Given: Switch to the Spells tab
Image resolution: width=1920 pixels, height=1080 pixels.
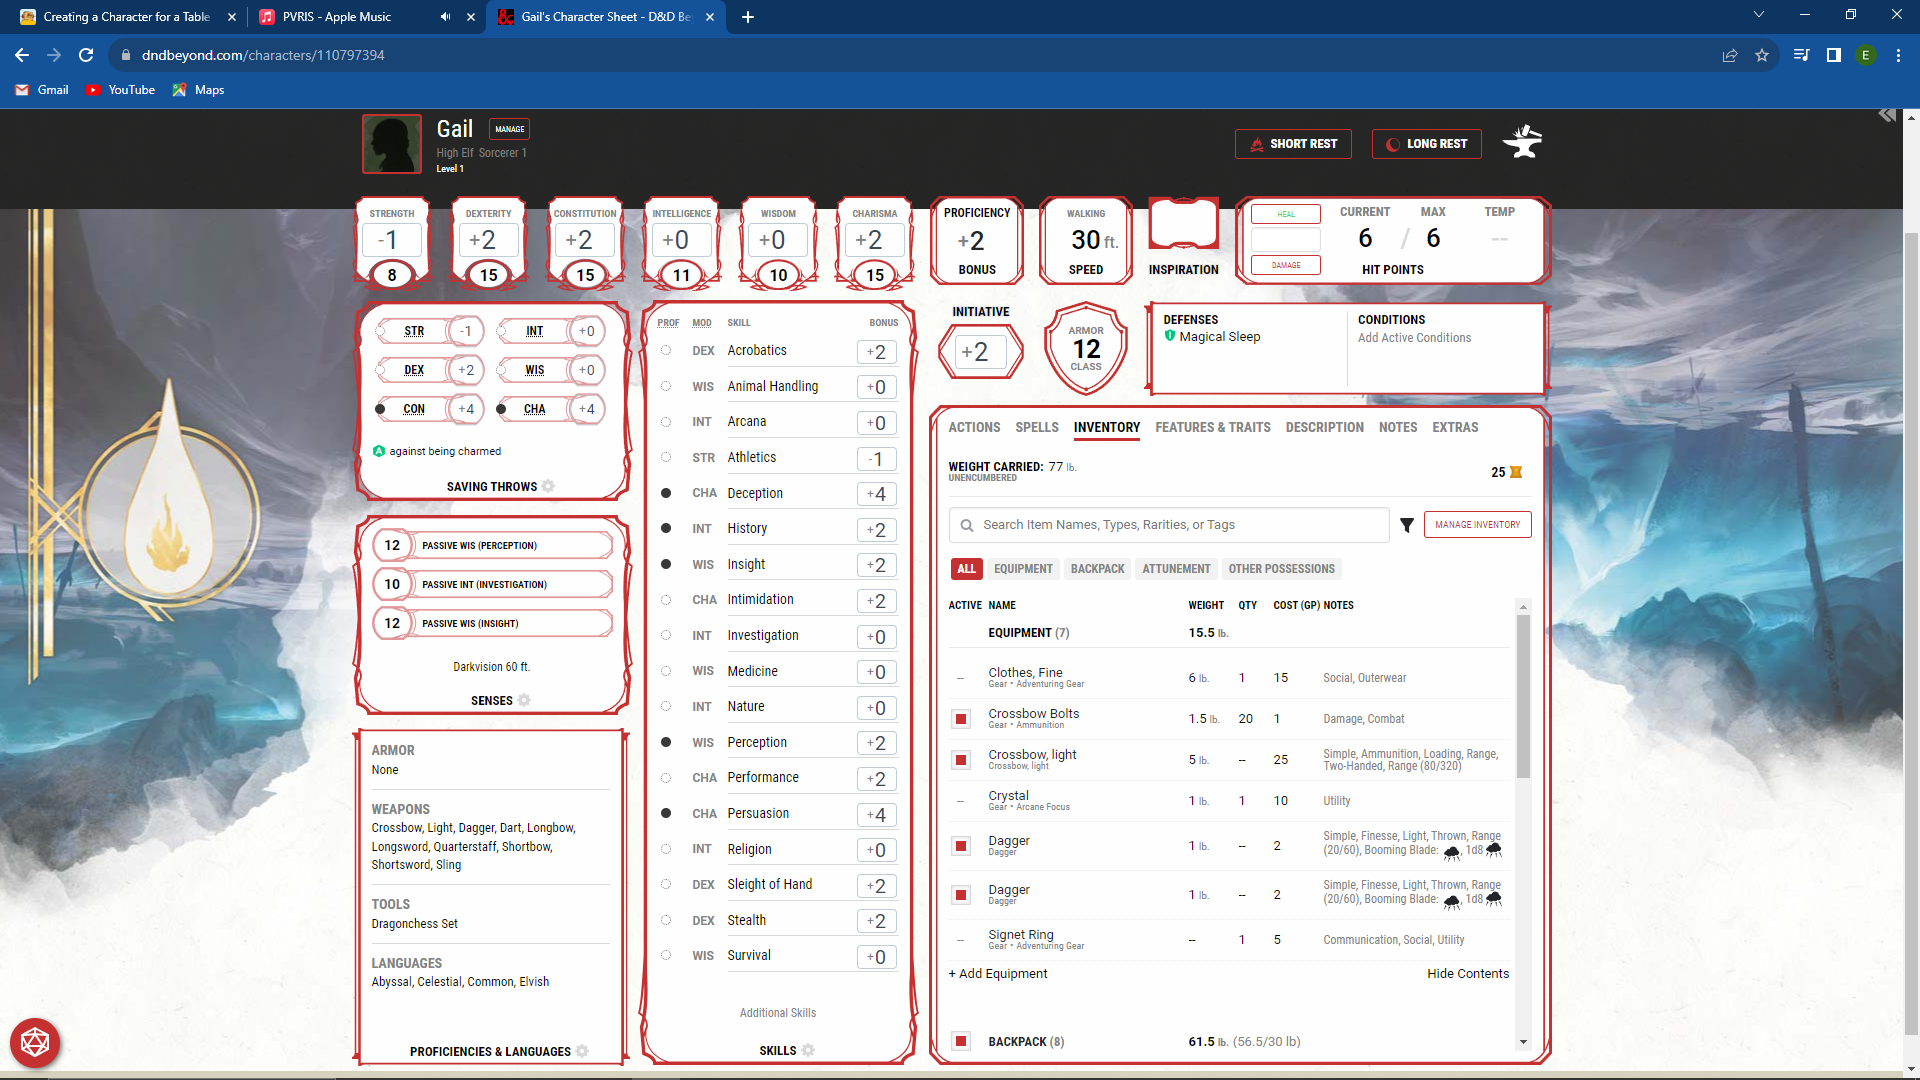Looking at the screenshot, I should coord(1037,427).
